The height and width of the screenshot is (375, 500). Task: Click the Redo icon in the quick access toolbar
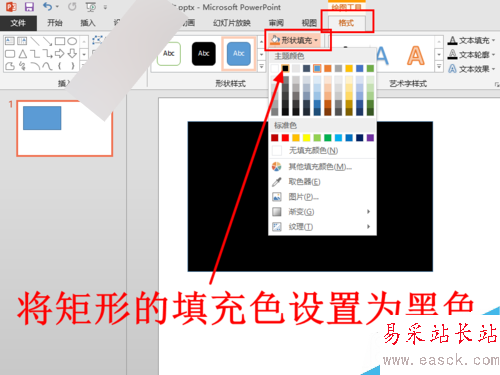(72, 6)
